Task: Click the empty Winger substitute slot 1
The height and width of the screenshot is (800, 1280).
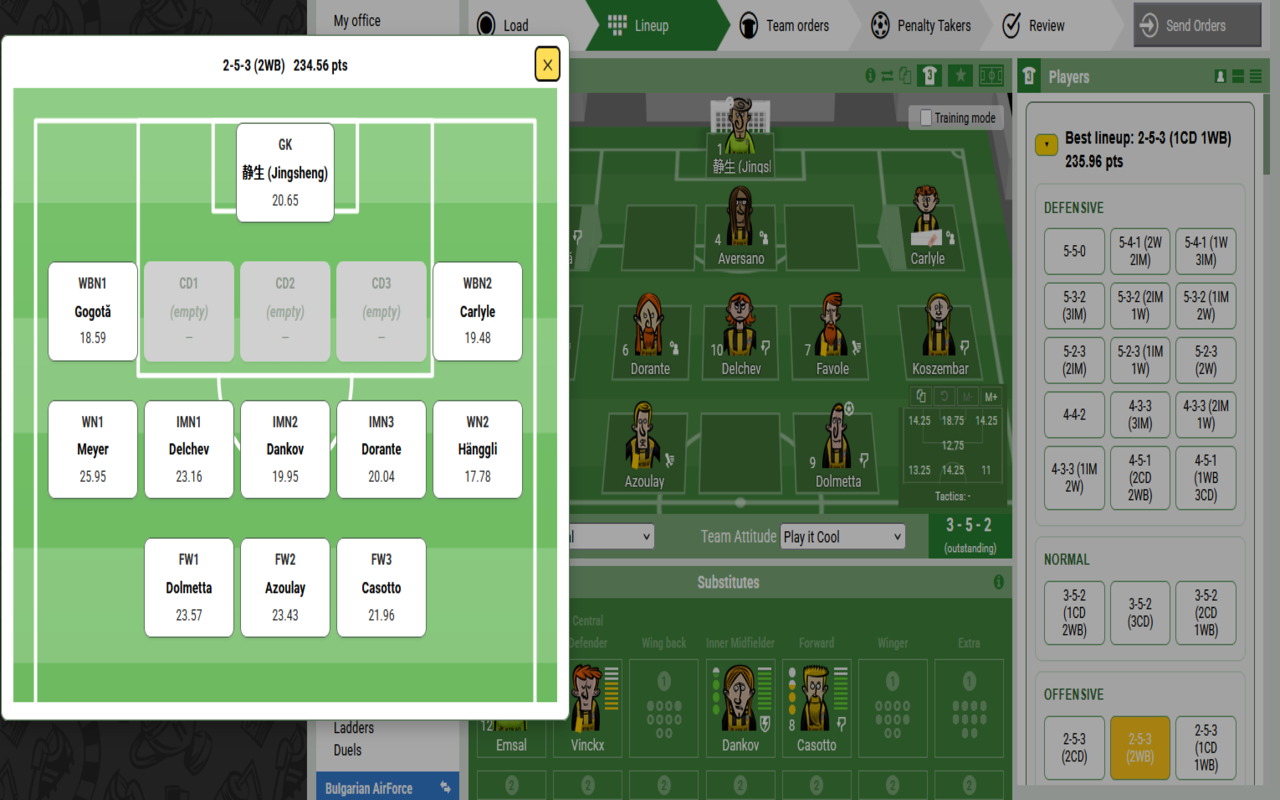Action: click(x=893, y=706)
